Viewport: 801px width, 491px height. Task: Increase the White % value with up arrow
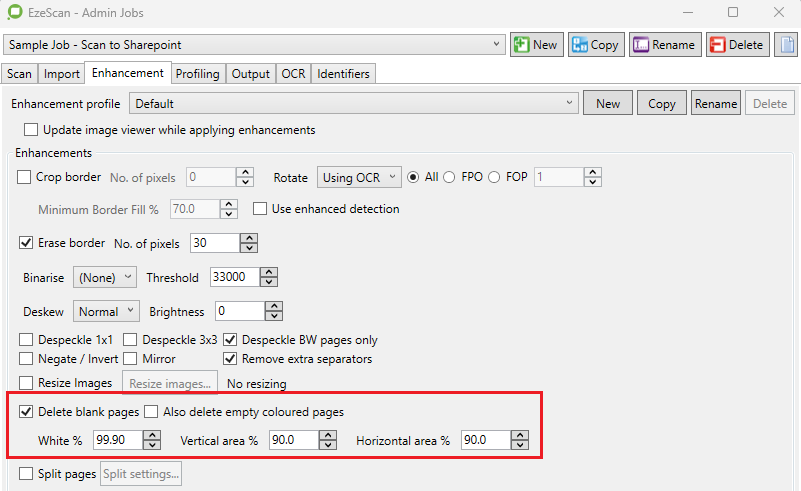(x=152, y=435)
